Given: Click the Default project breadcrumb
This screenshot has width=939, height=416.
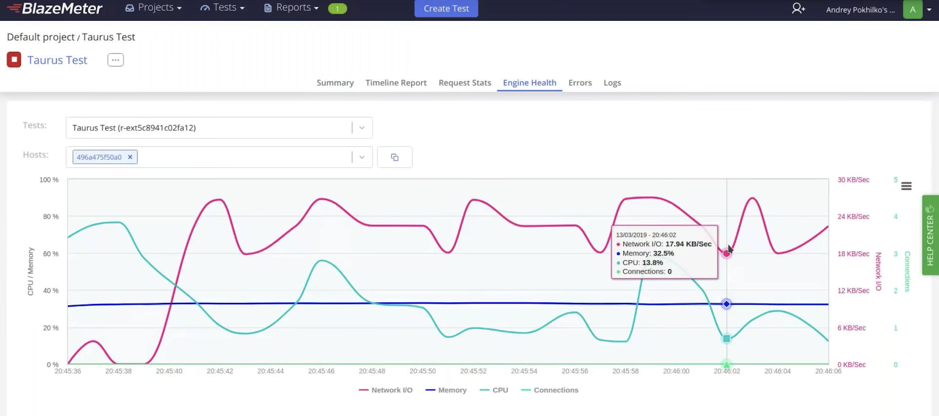Looking at the screenshot, I should tap(40, 37).
